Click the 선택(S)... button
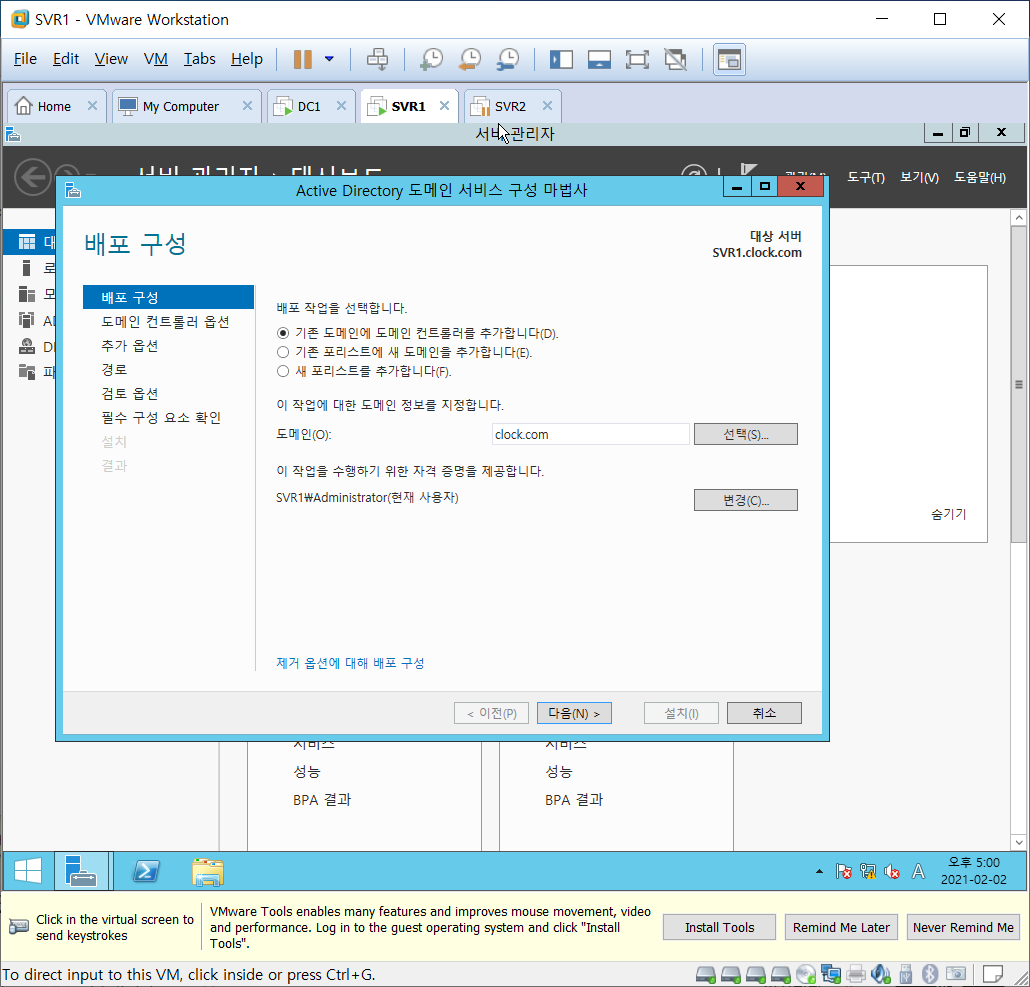Screen dimensions: 1030x987 [746, 434]
